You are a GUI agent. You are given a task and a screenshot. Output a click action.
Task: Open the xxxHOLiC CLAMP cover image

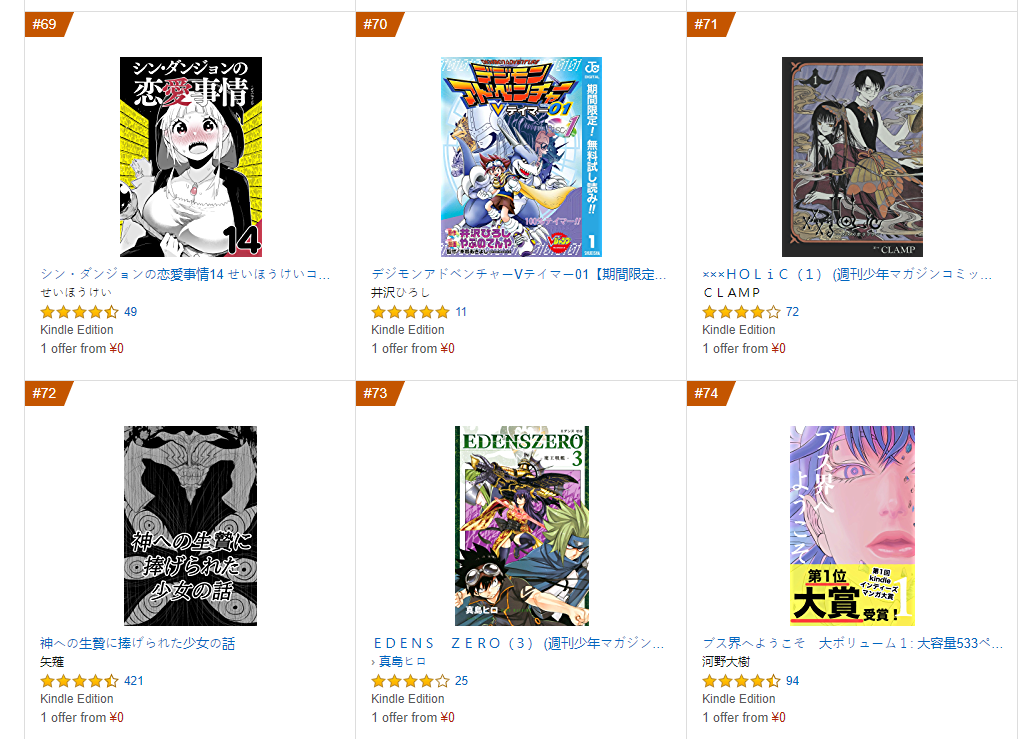[852, 157]
